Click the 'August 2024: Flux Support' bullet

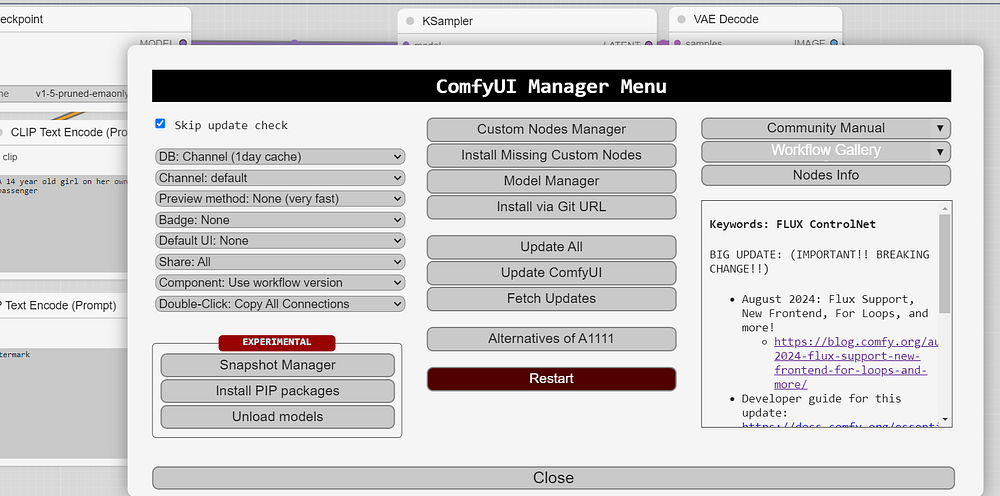coord(835,313)
